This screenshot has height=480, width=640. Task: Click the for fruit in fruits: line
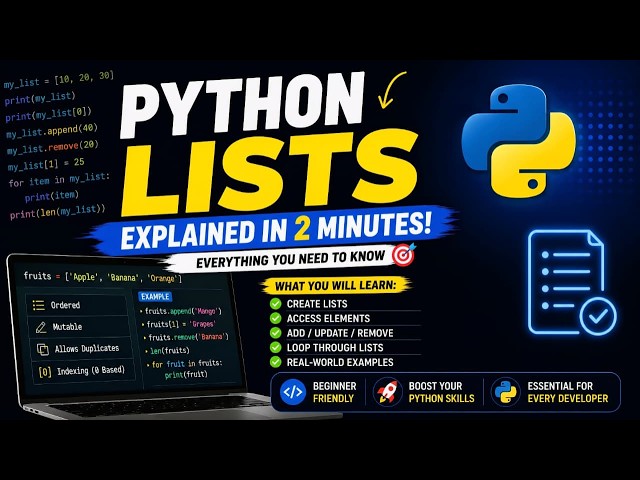click(x=185, y=363)
